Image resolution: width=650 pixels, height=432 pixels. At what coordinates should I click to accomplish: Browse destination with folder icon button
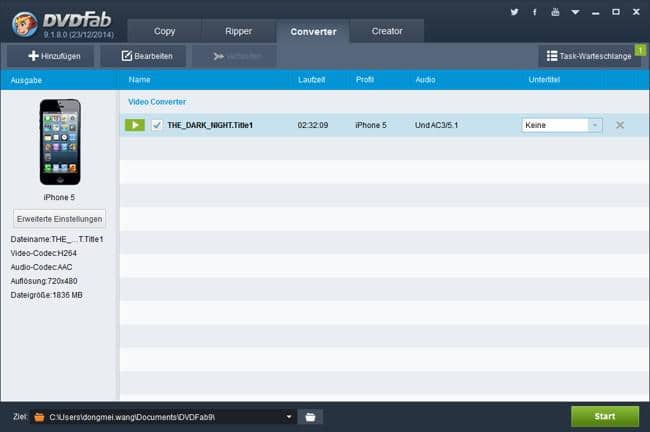pos(310,417)
